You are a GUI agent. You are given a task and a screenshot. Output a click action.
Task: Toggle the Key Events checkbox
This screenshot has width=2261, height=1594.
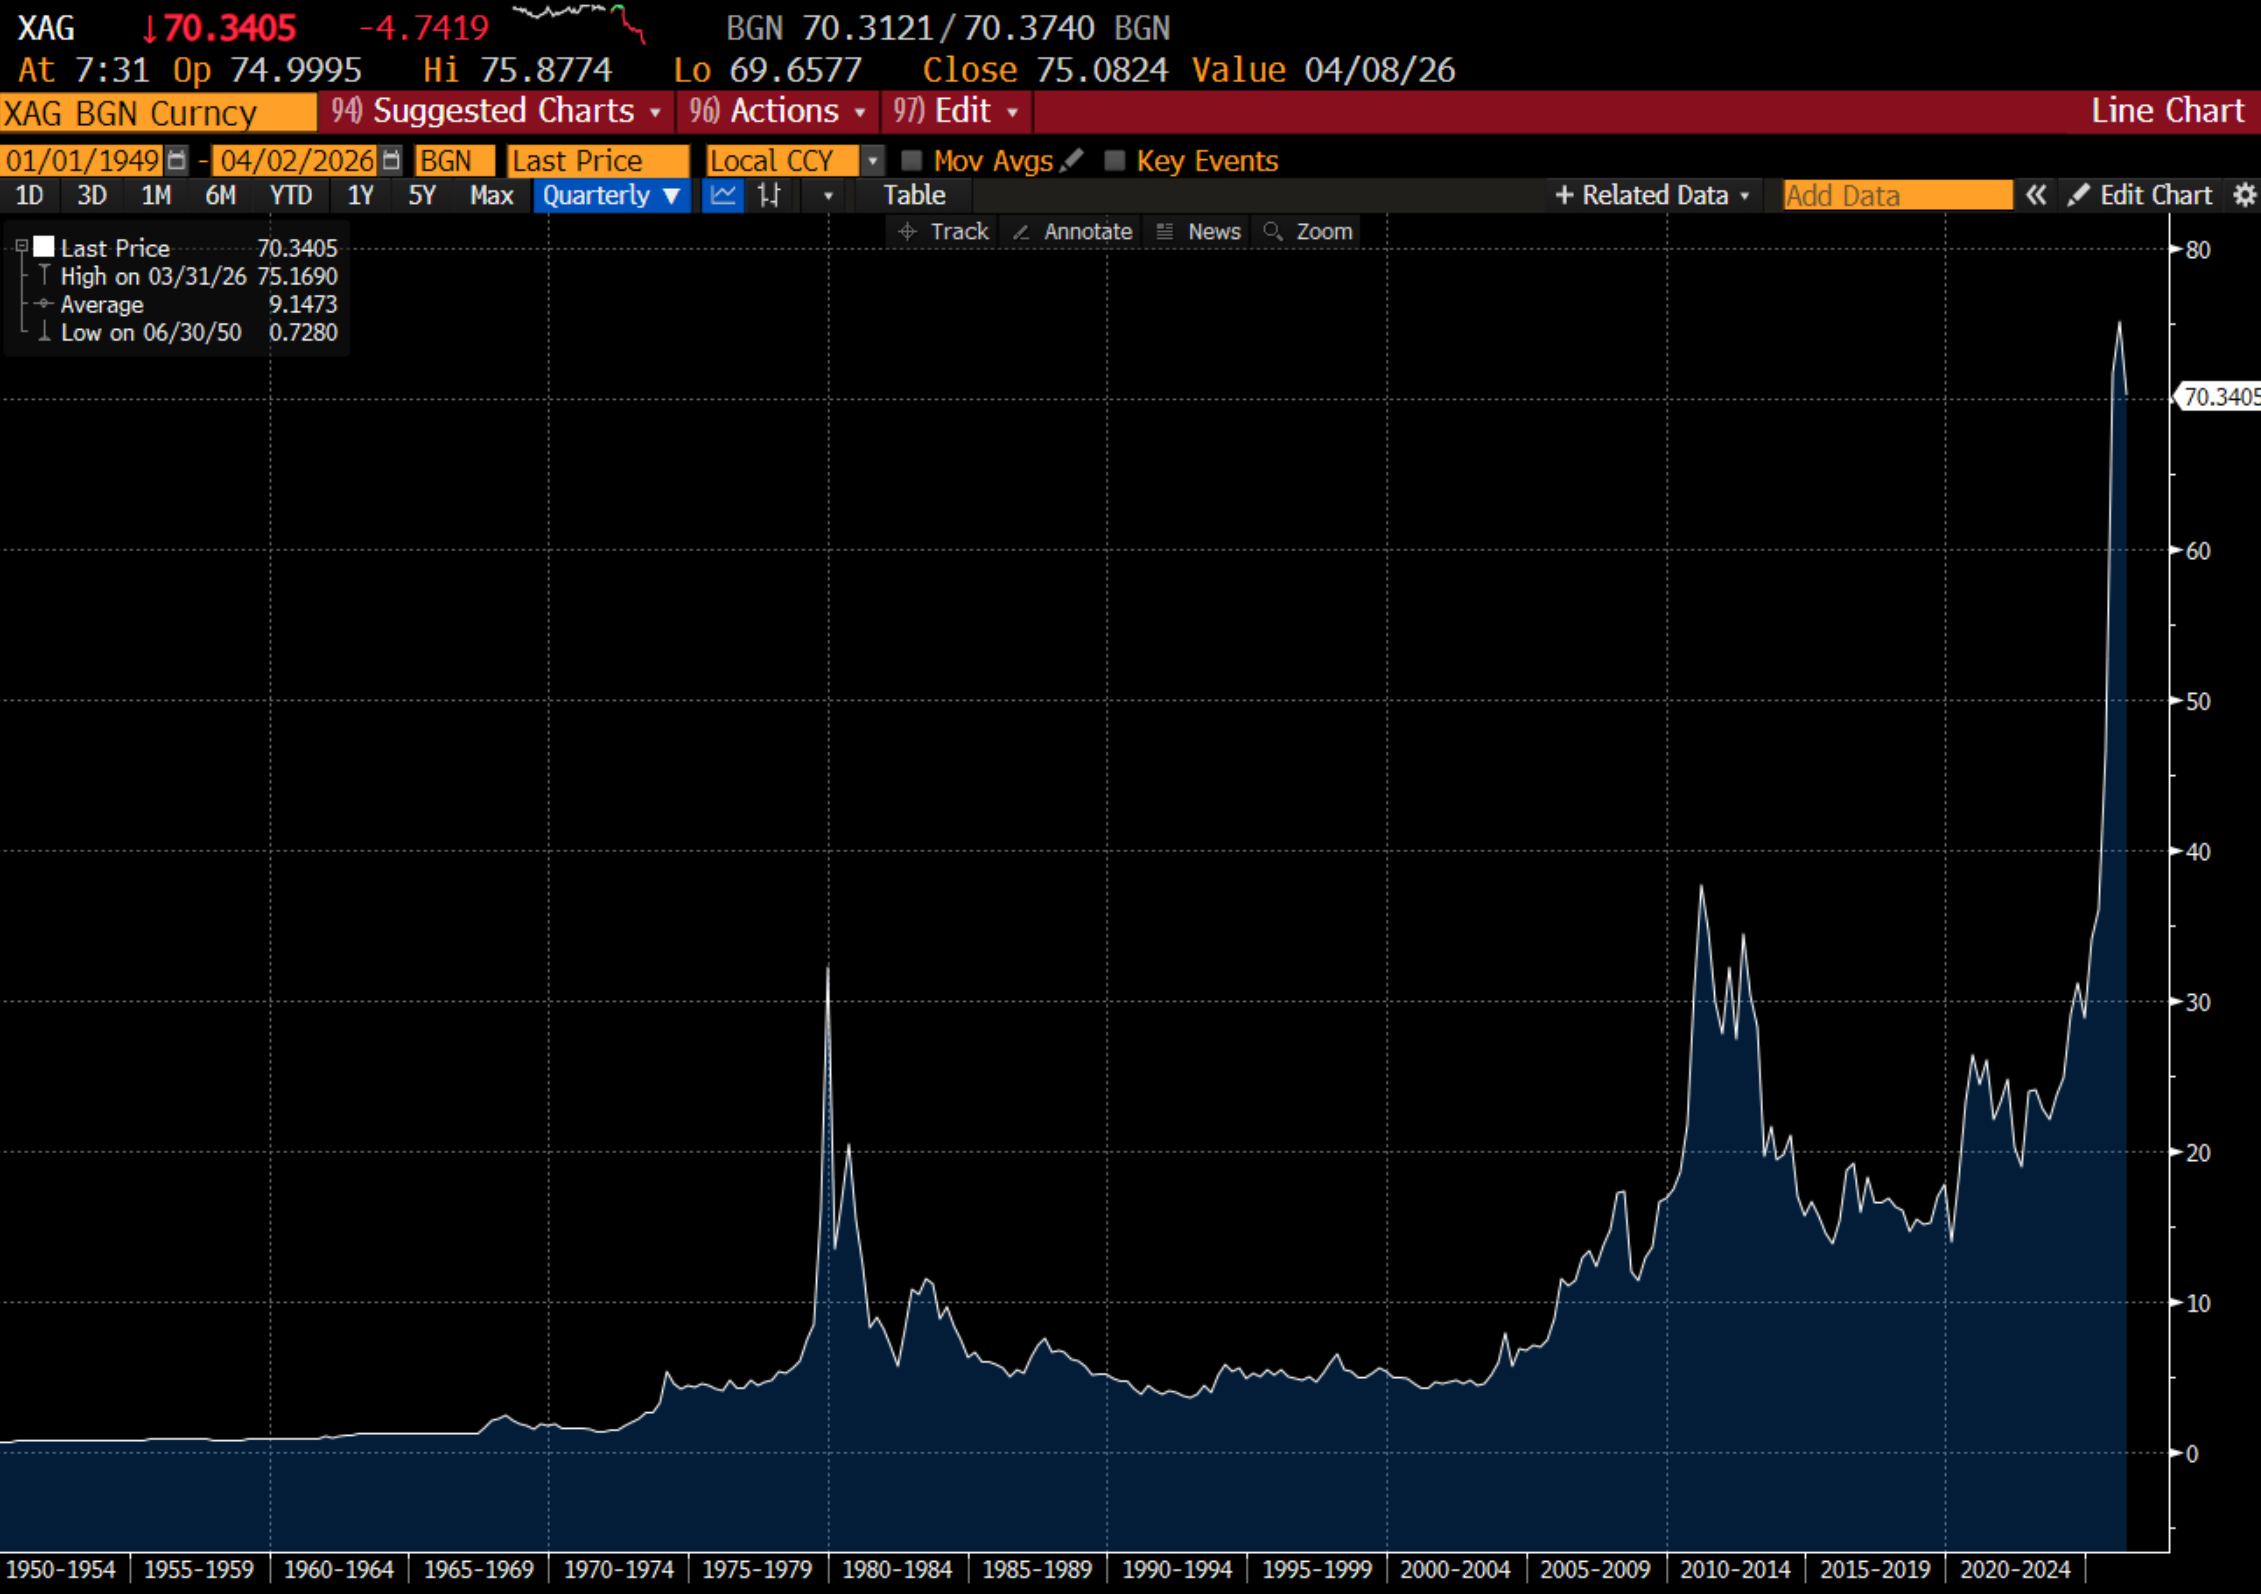(x=1114, y=160)
